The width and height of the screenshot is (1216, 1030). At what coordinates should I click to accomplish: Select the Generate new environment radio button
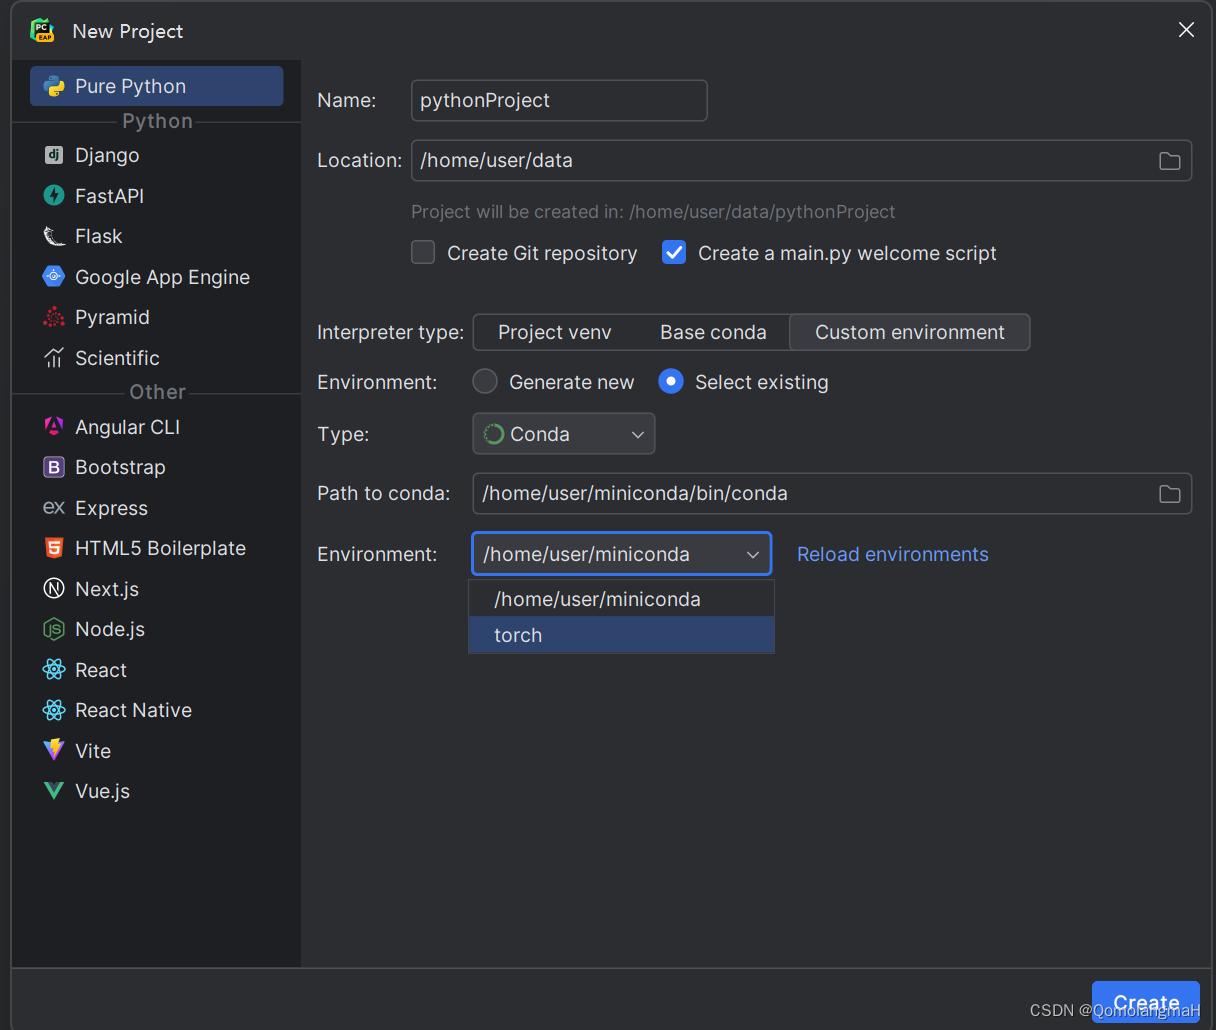click(485, 381)
